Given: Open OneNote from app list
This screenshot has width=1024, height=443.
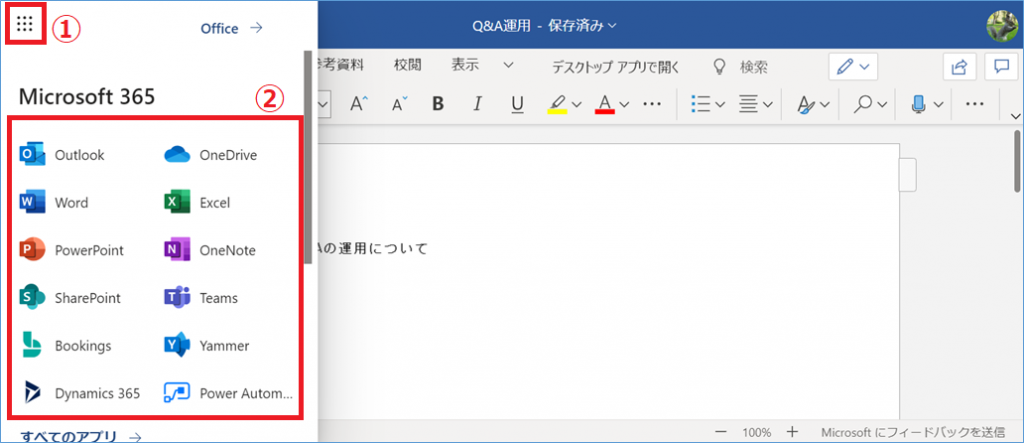Looking at the screenshot, I should (210, 250).
